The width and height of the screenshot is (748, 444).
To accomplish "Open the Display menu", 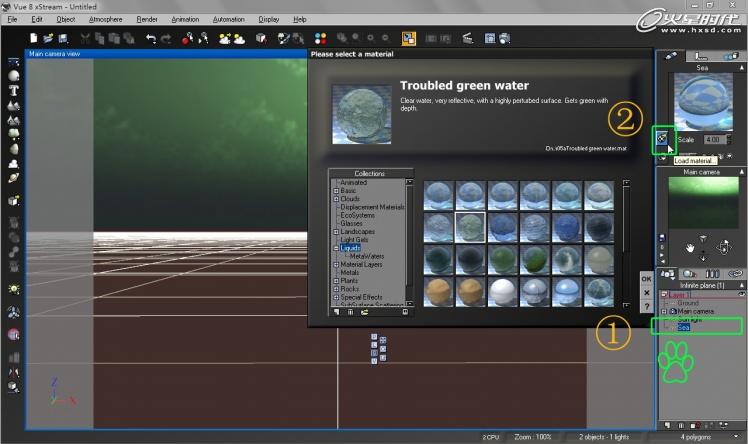I will coord(269,20).
